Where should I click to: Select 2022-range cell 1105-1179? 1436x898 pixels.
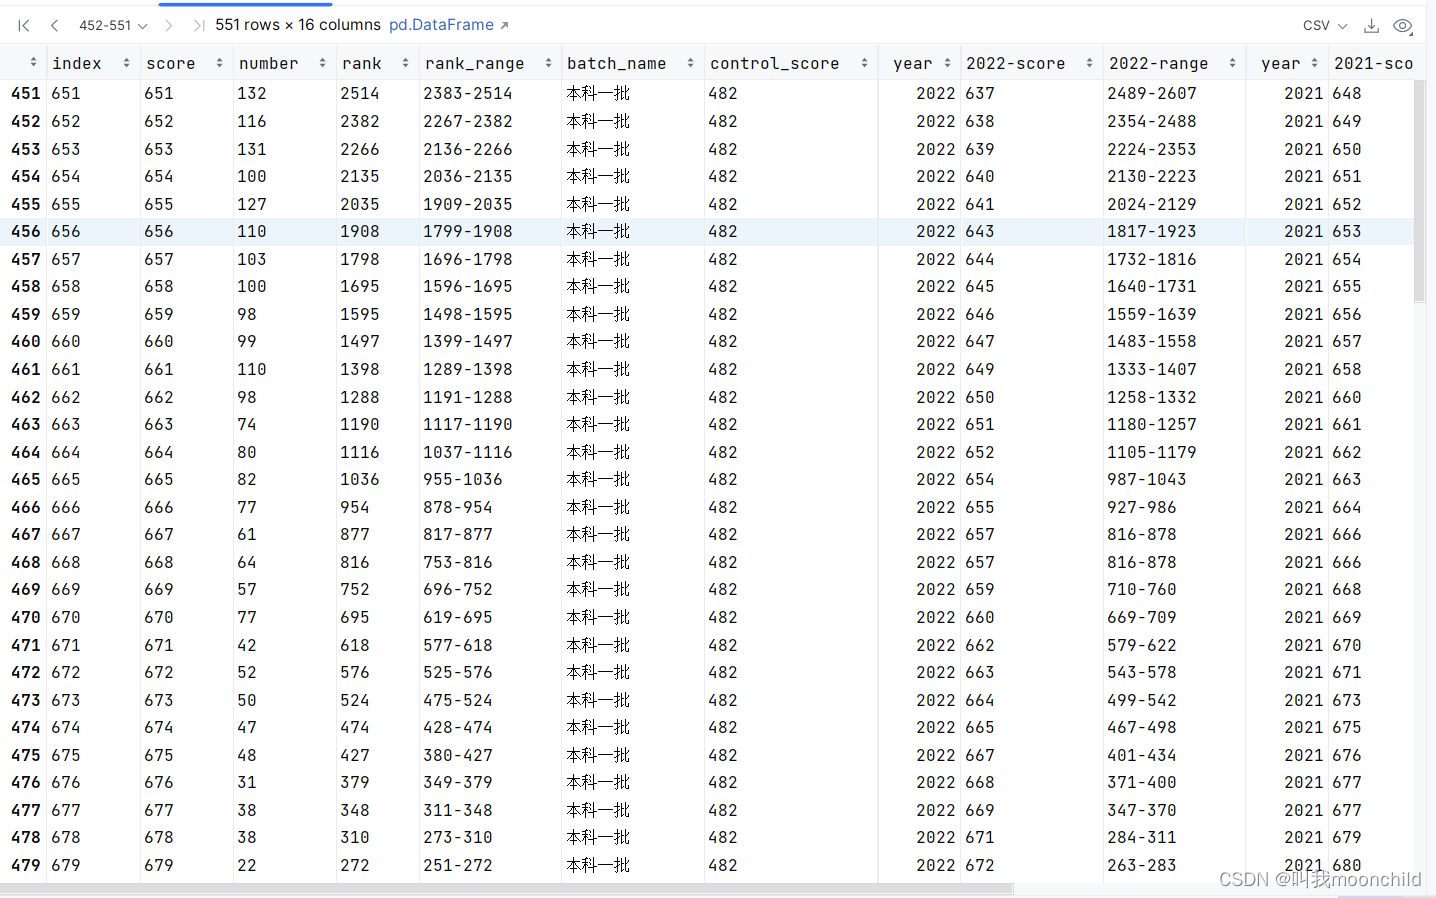pyautogui.click(x=1152, y=452)
